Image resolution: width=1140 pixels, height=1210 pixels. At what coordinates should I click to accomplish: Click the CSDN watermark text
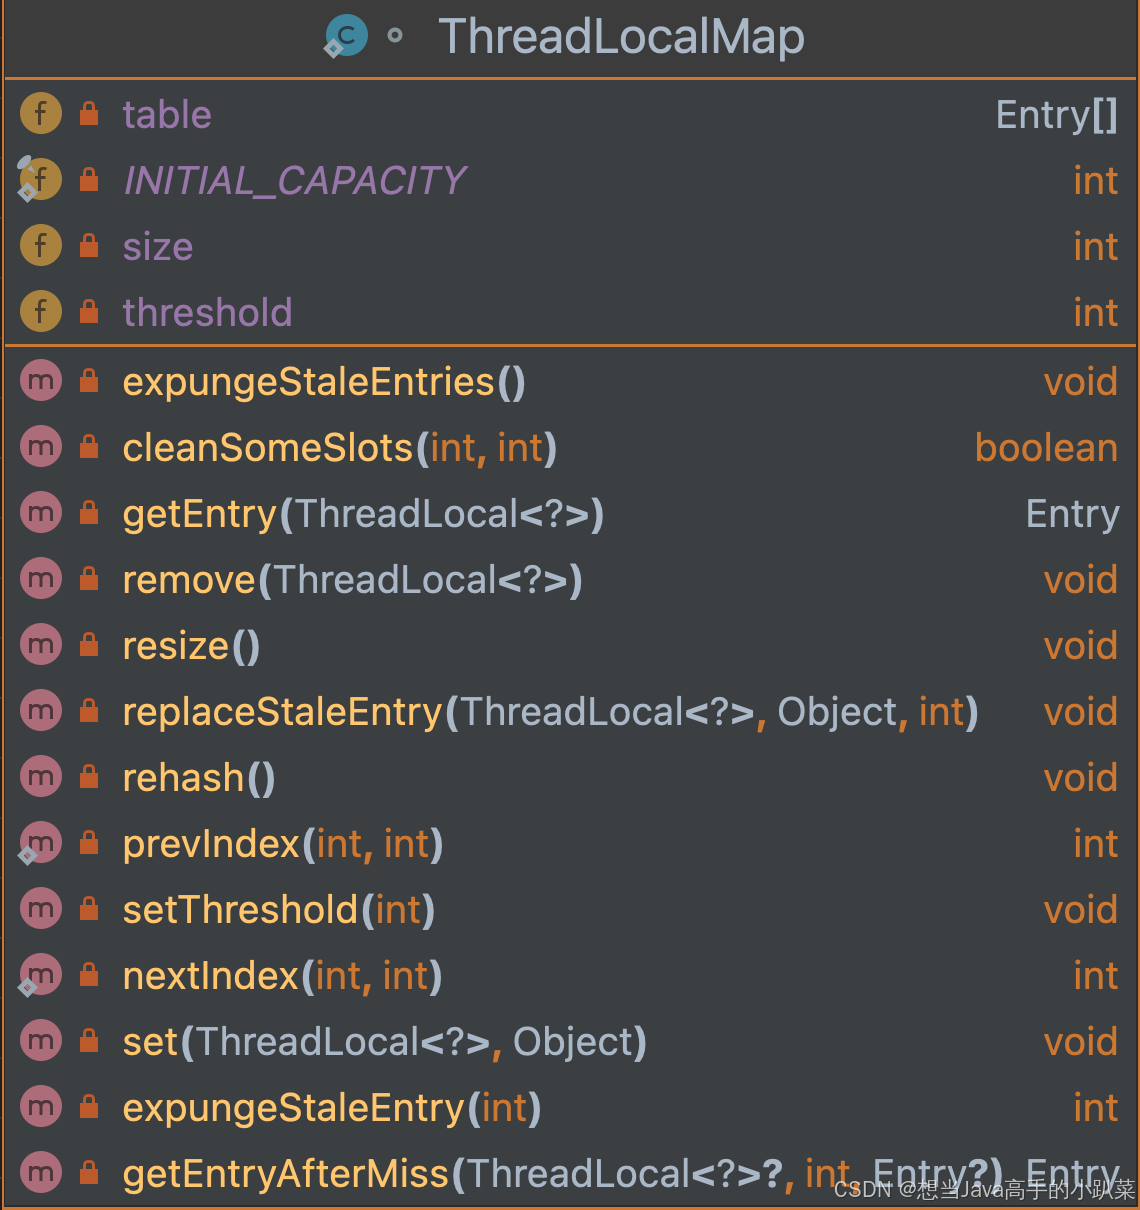(985, 1191)
